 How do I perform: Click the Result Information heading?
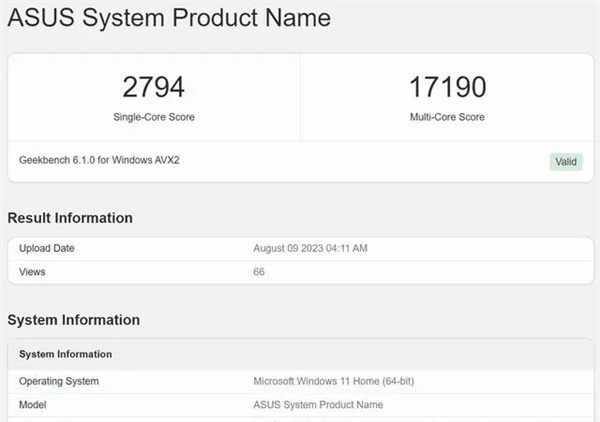point(70,218)
